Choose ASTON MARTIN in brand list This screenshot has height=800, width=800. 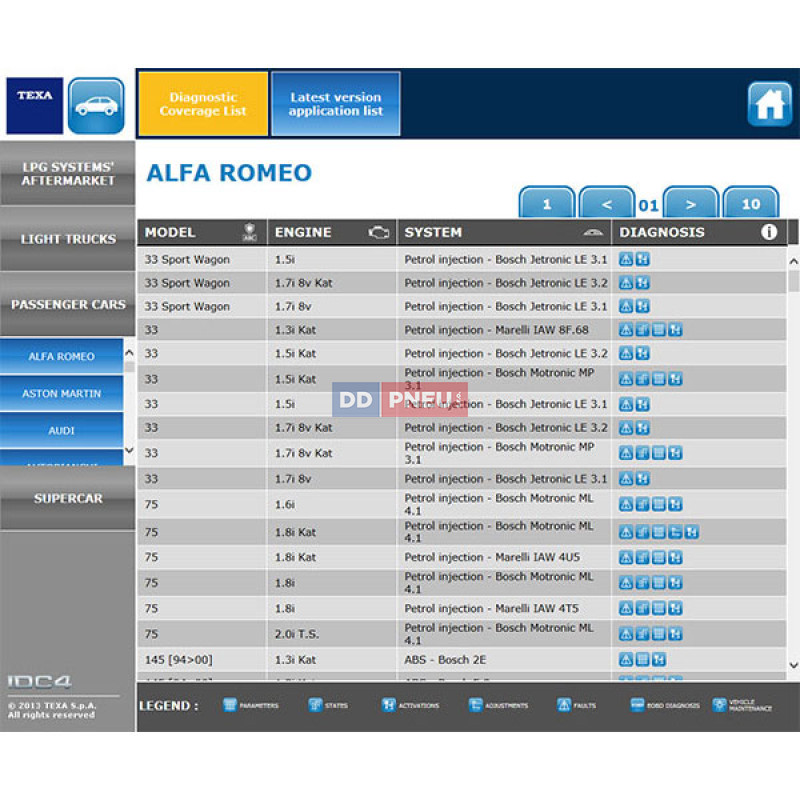click(61, 393)
